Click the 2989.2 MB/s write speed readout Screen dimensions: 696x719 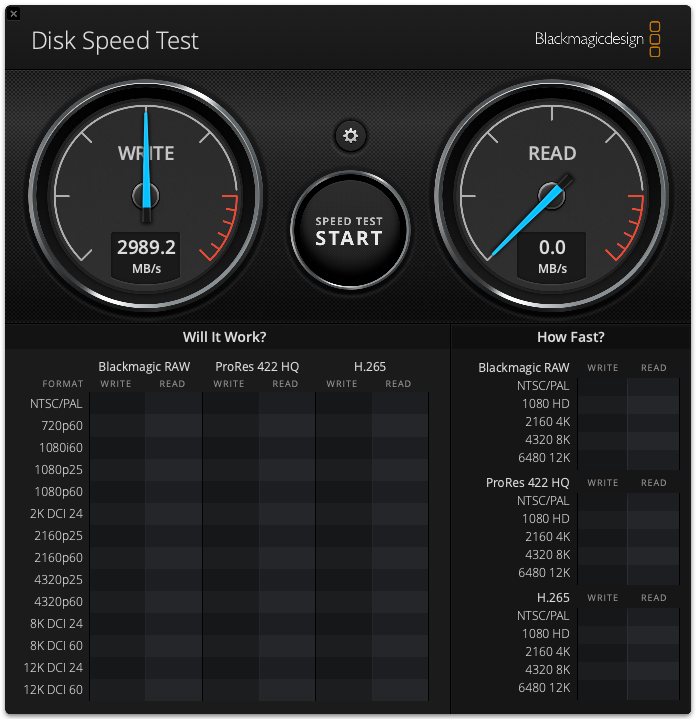[146, 256]
